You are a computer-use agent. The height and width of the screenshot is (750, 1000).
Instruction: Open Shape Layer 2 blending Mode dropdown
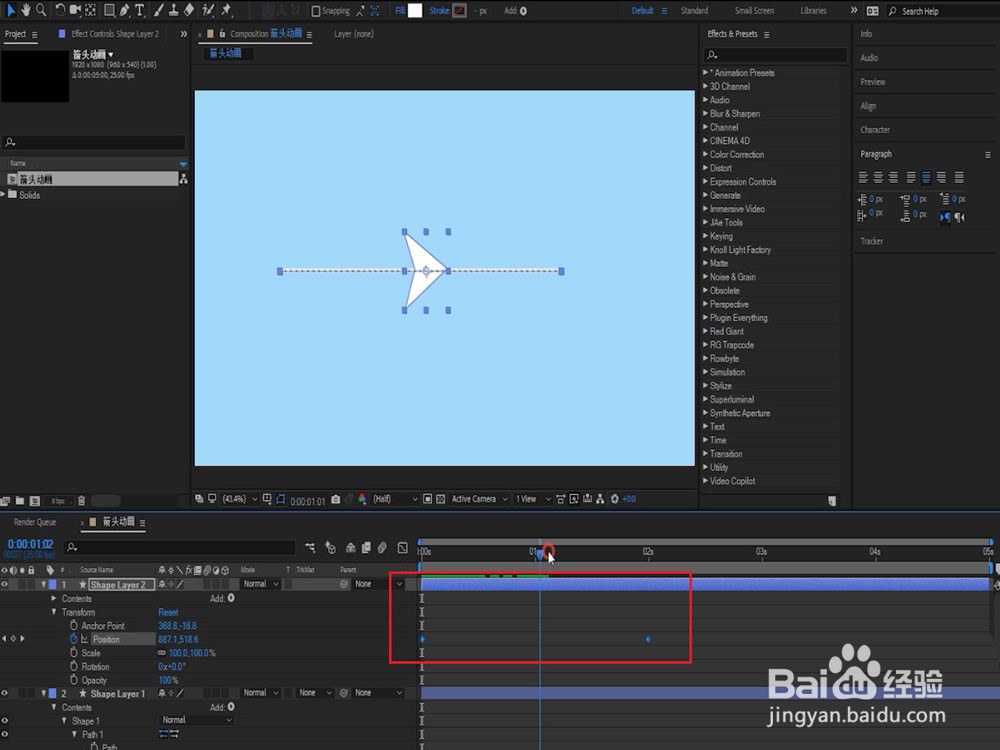click(260, 584)
